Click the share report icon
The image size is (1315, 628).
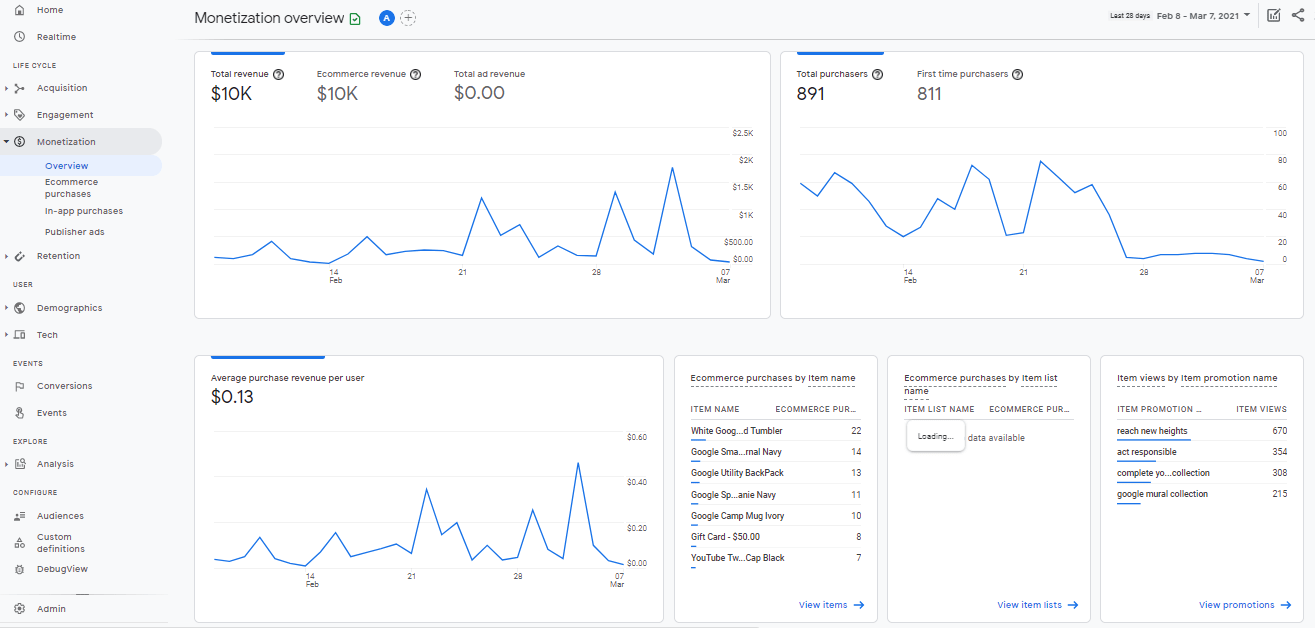(x=1298, y=15)
